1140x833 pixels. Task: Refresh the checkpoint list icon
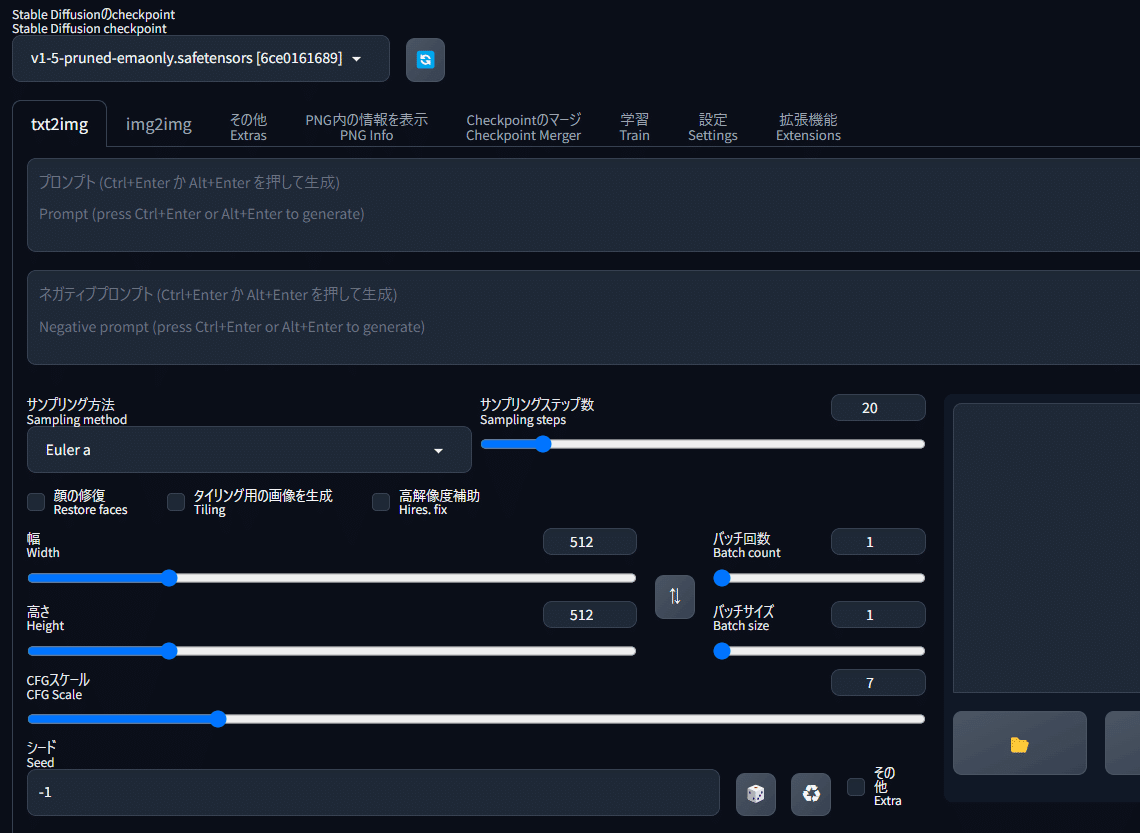(425, 60)
